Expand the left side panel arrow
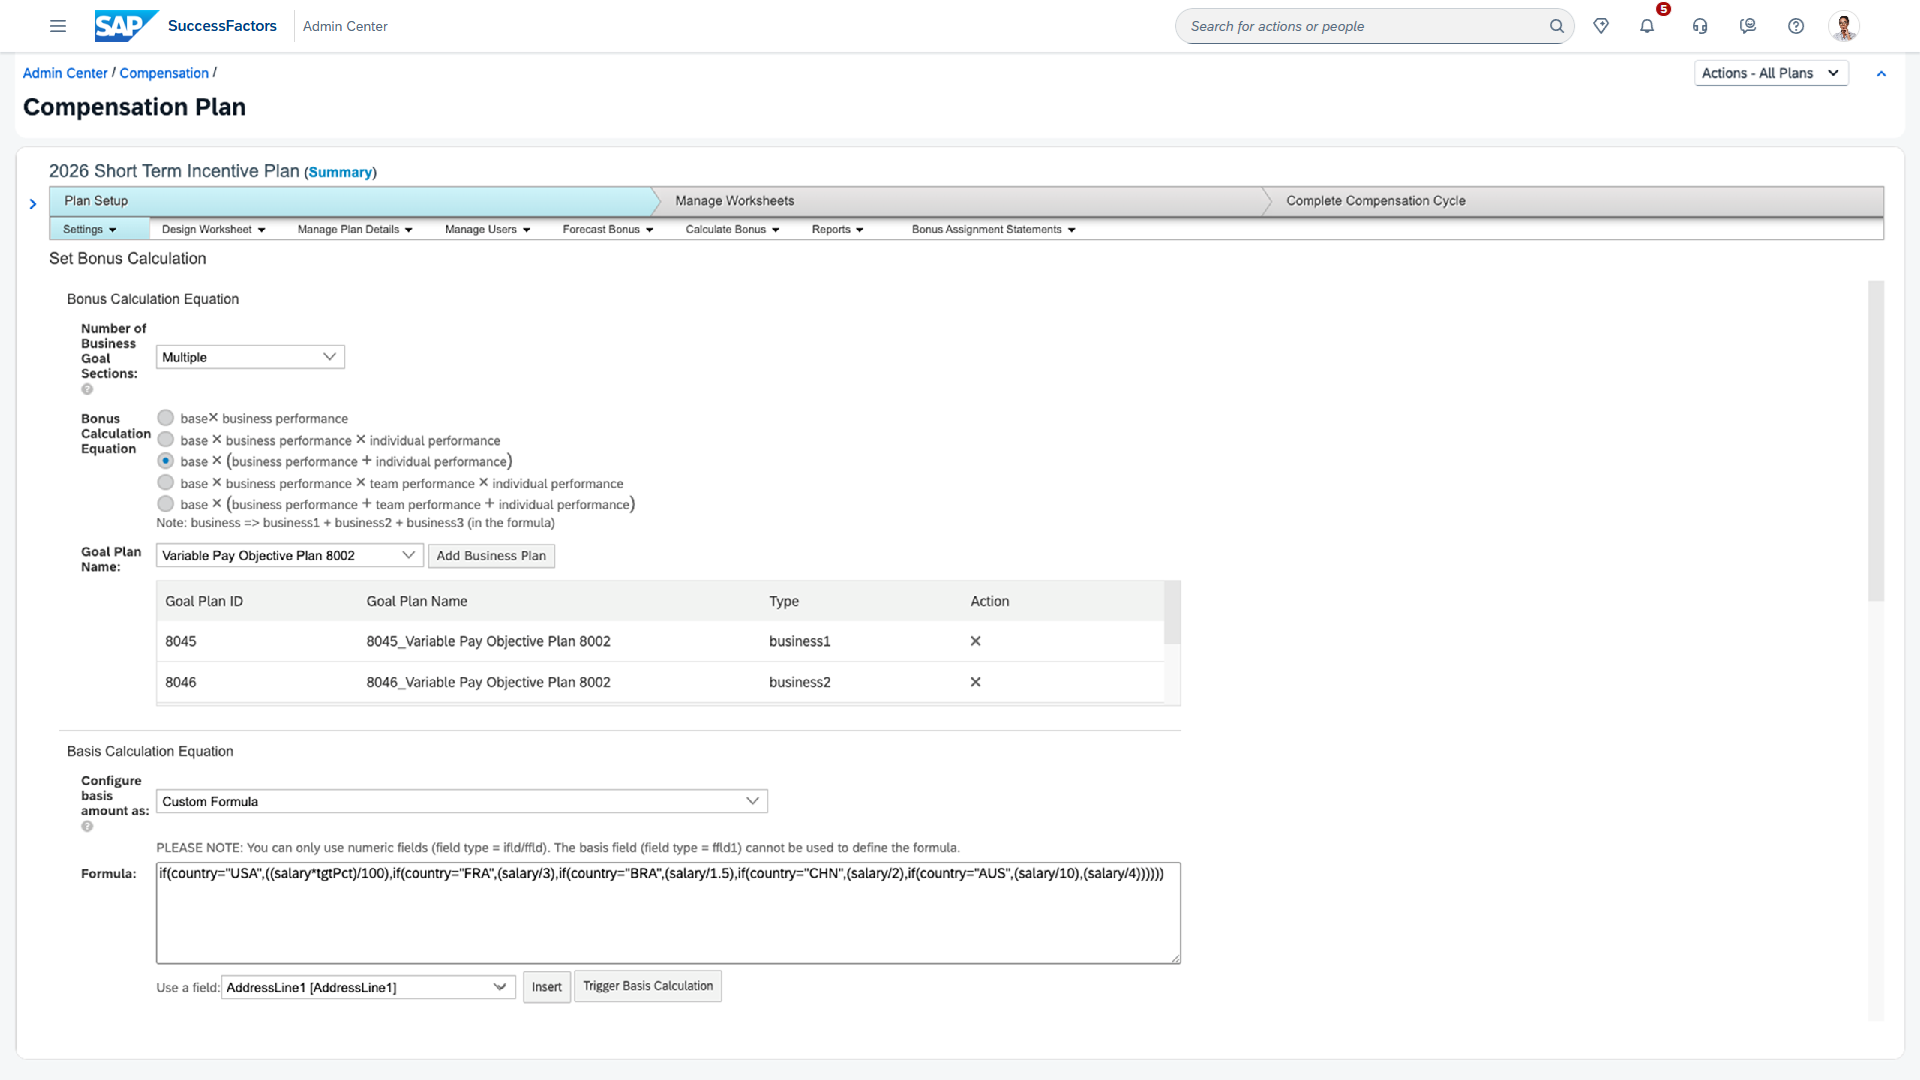 tap(33, 204)
